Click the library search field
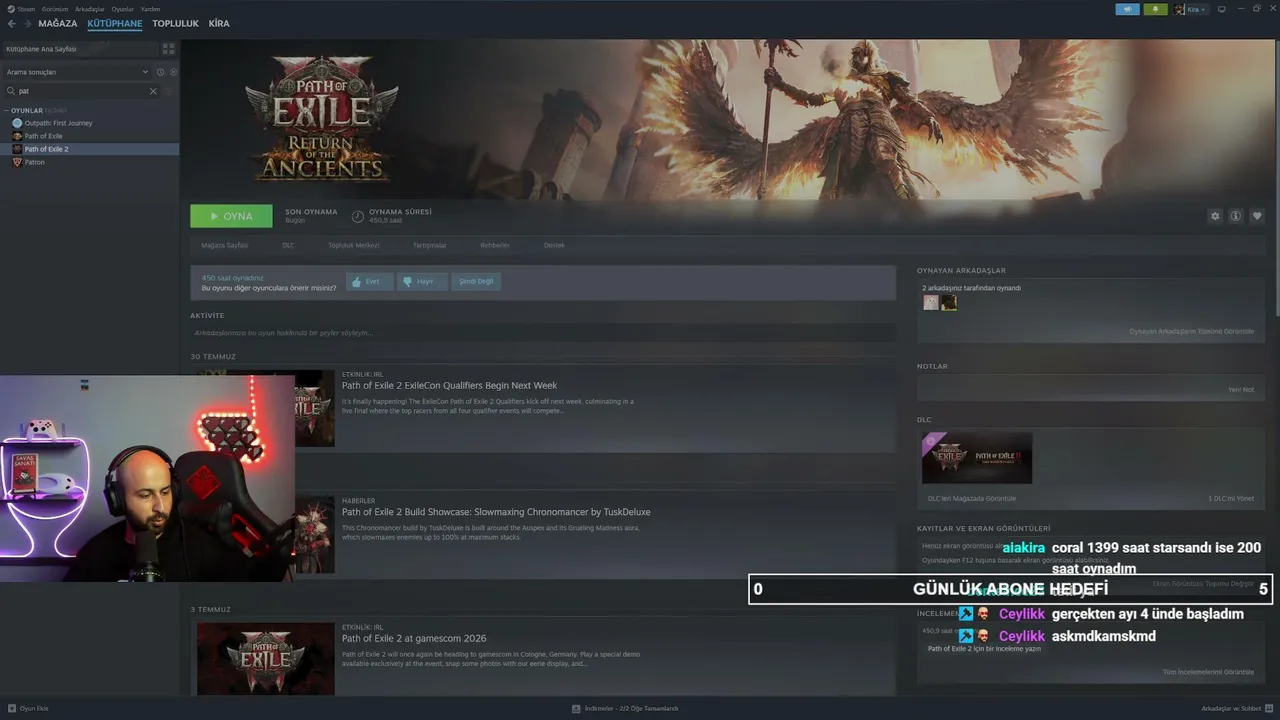 80,91
